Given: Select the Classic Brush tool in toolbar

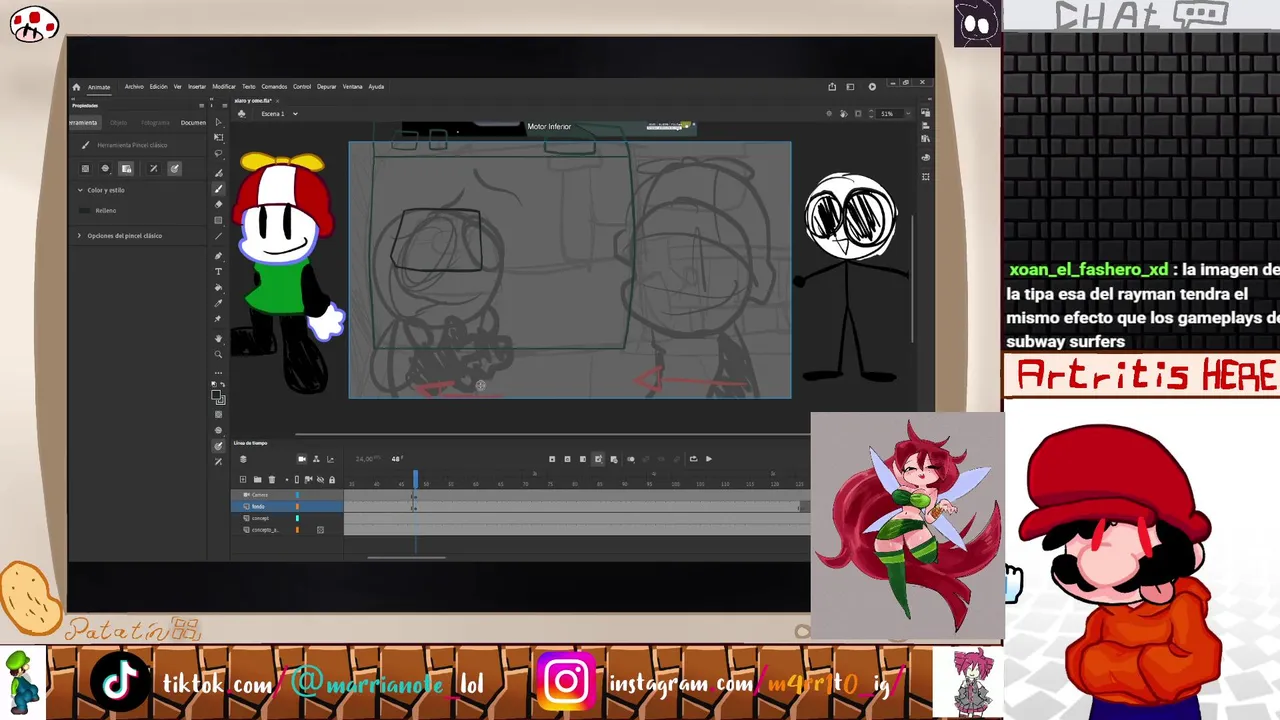Looking at the screenshot, I should click(218, 189).
